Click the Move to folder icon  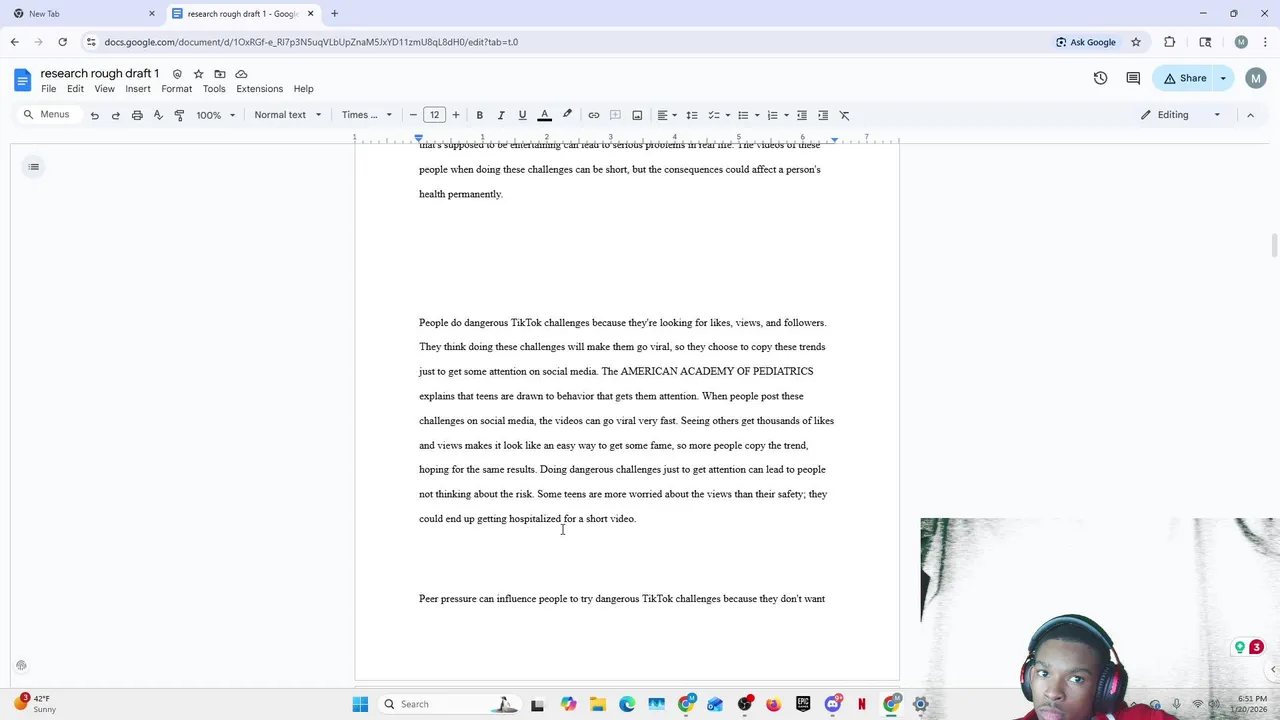point(220,74)
